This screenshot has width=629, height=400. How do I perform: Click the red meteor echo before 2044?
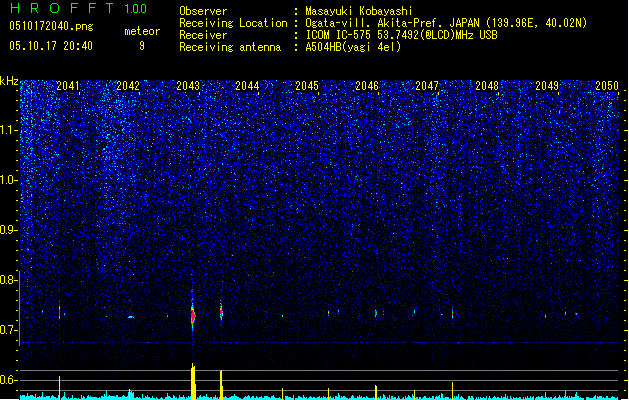221,313
